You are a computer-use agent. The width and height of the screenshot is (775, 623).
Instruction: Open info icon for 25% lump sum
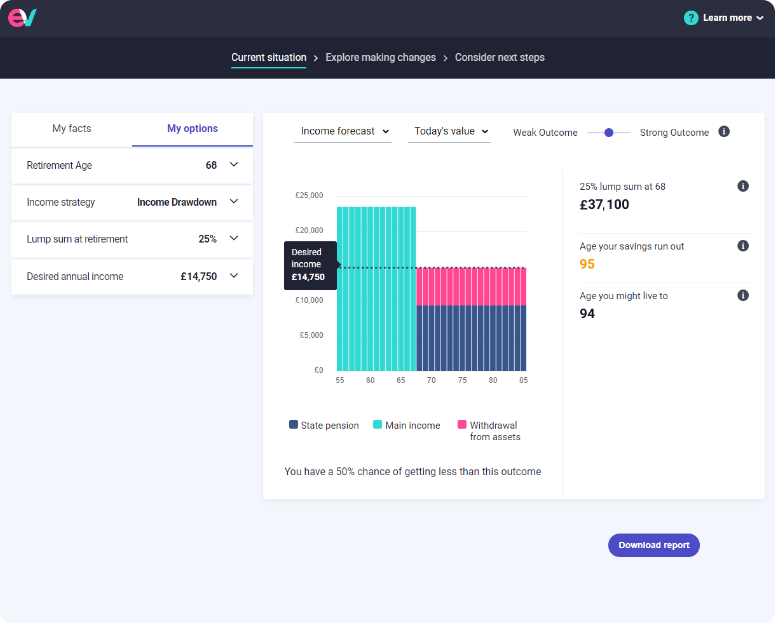pyautogui.click(x=743, y=186)
